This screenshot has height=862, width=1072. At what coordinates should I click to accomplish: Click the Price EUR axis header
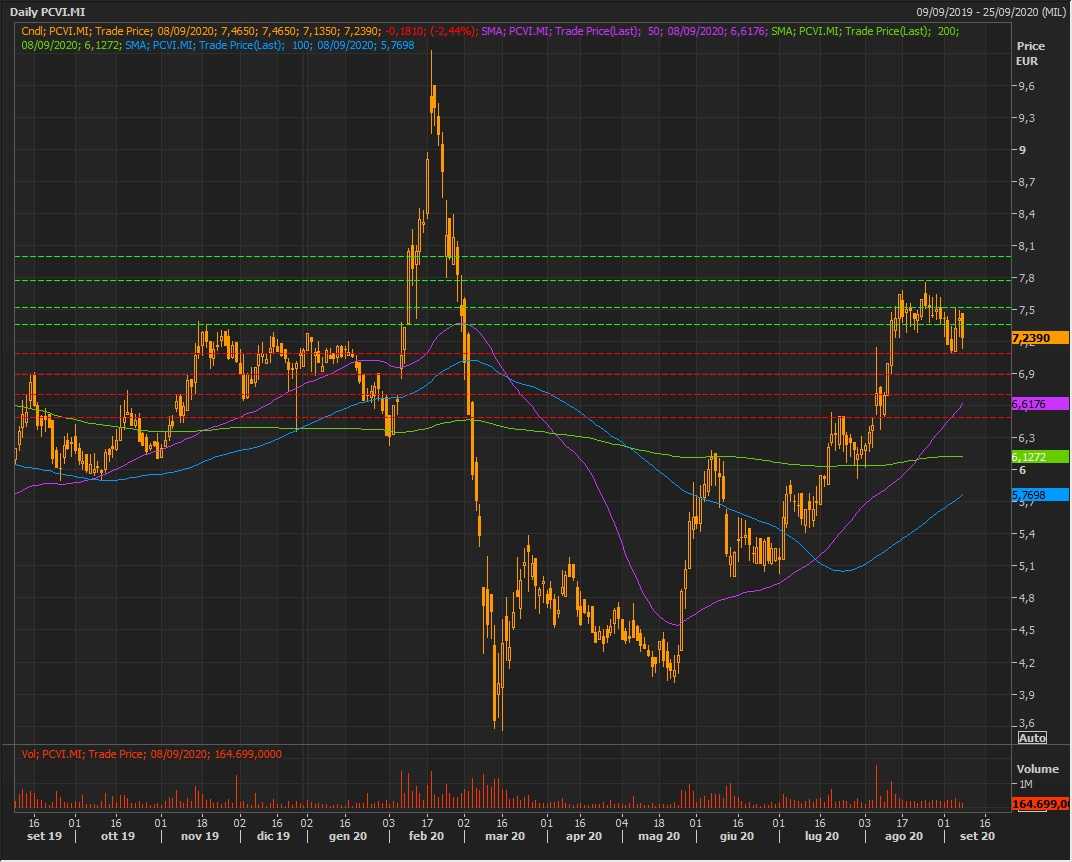tap(1030, 53)
